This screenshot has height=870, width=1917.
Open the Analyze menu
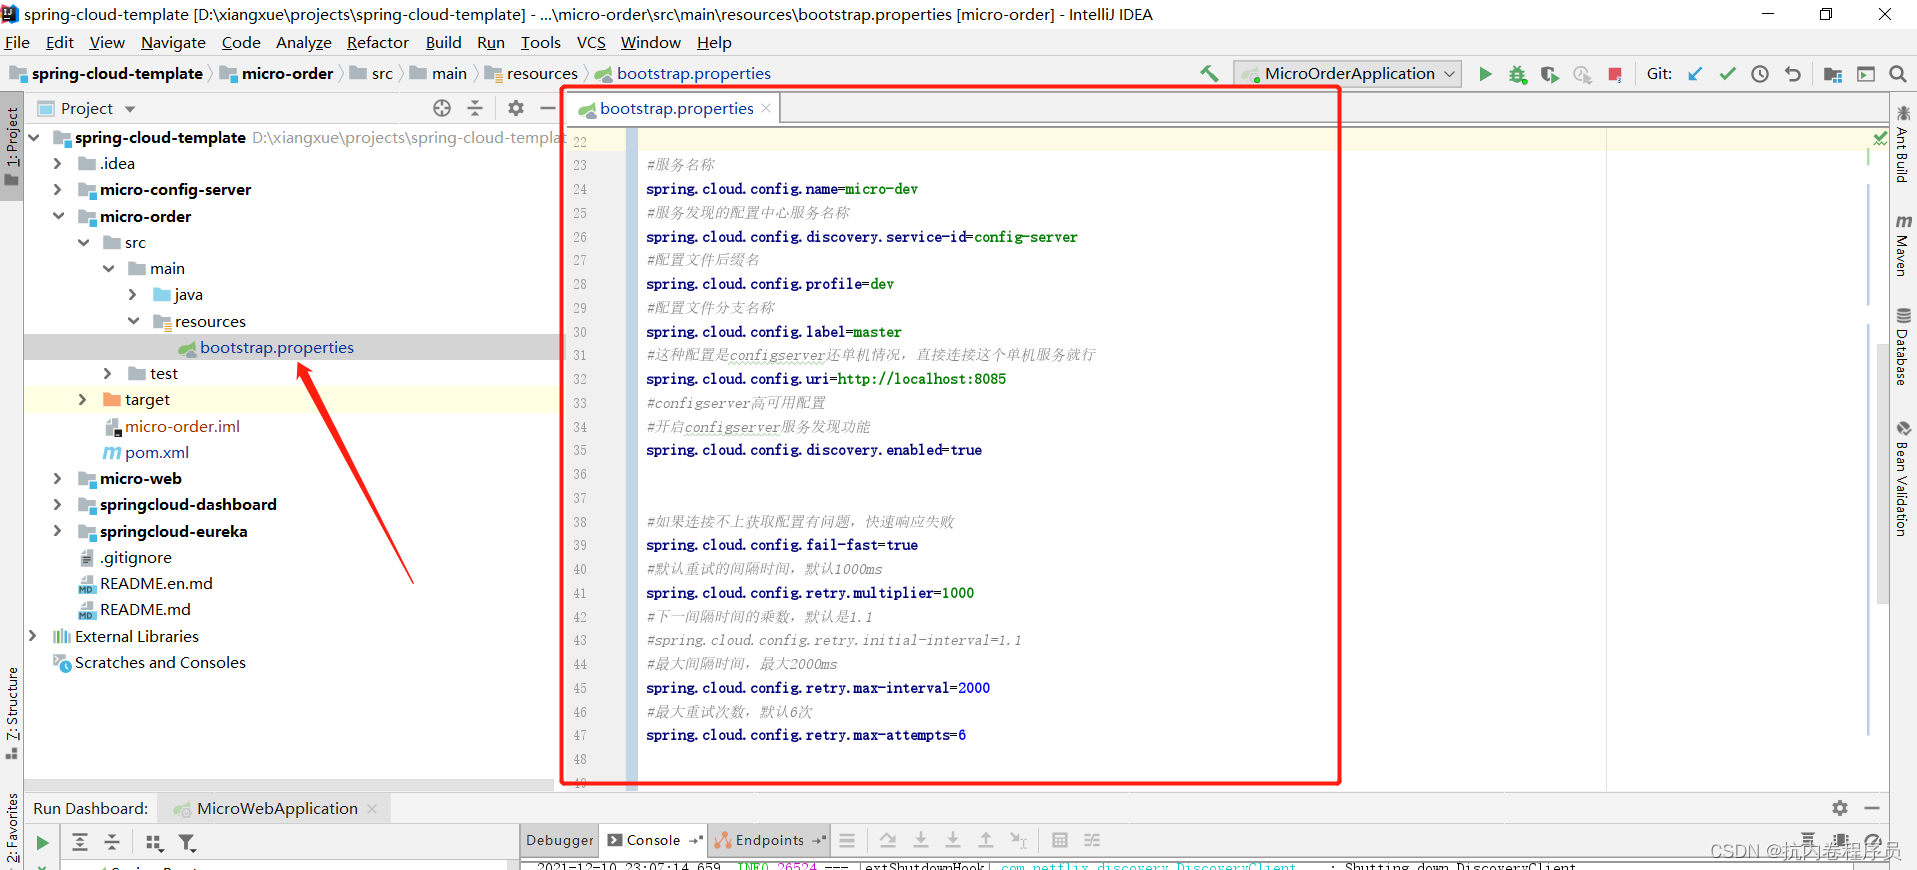click(303, 42)
